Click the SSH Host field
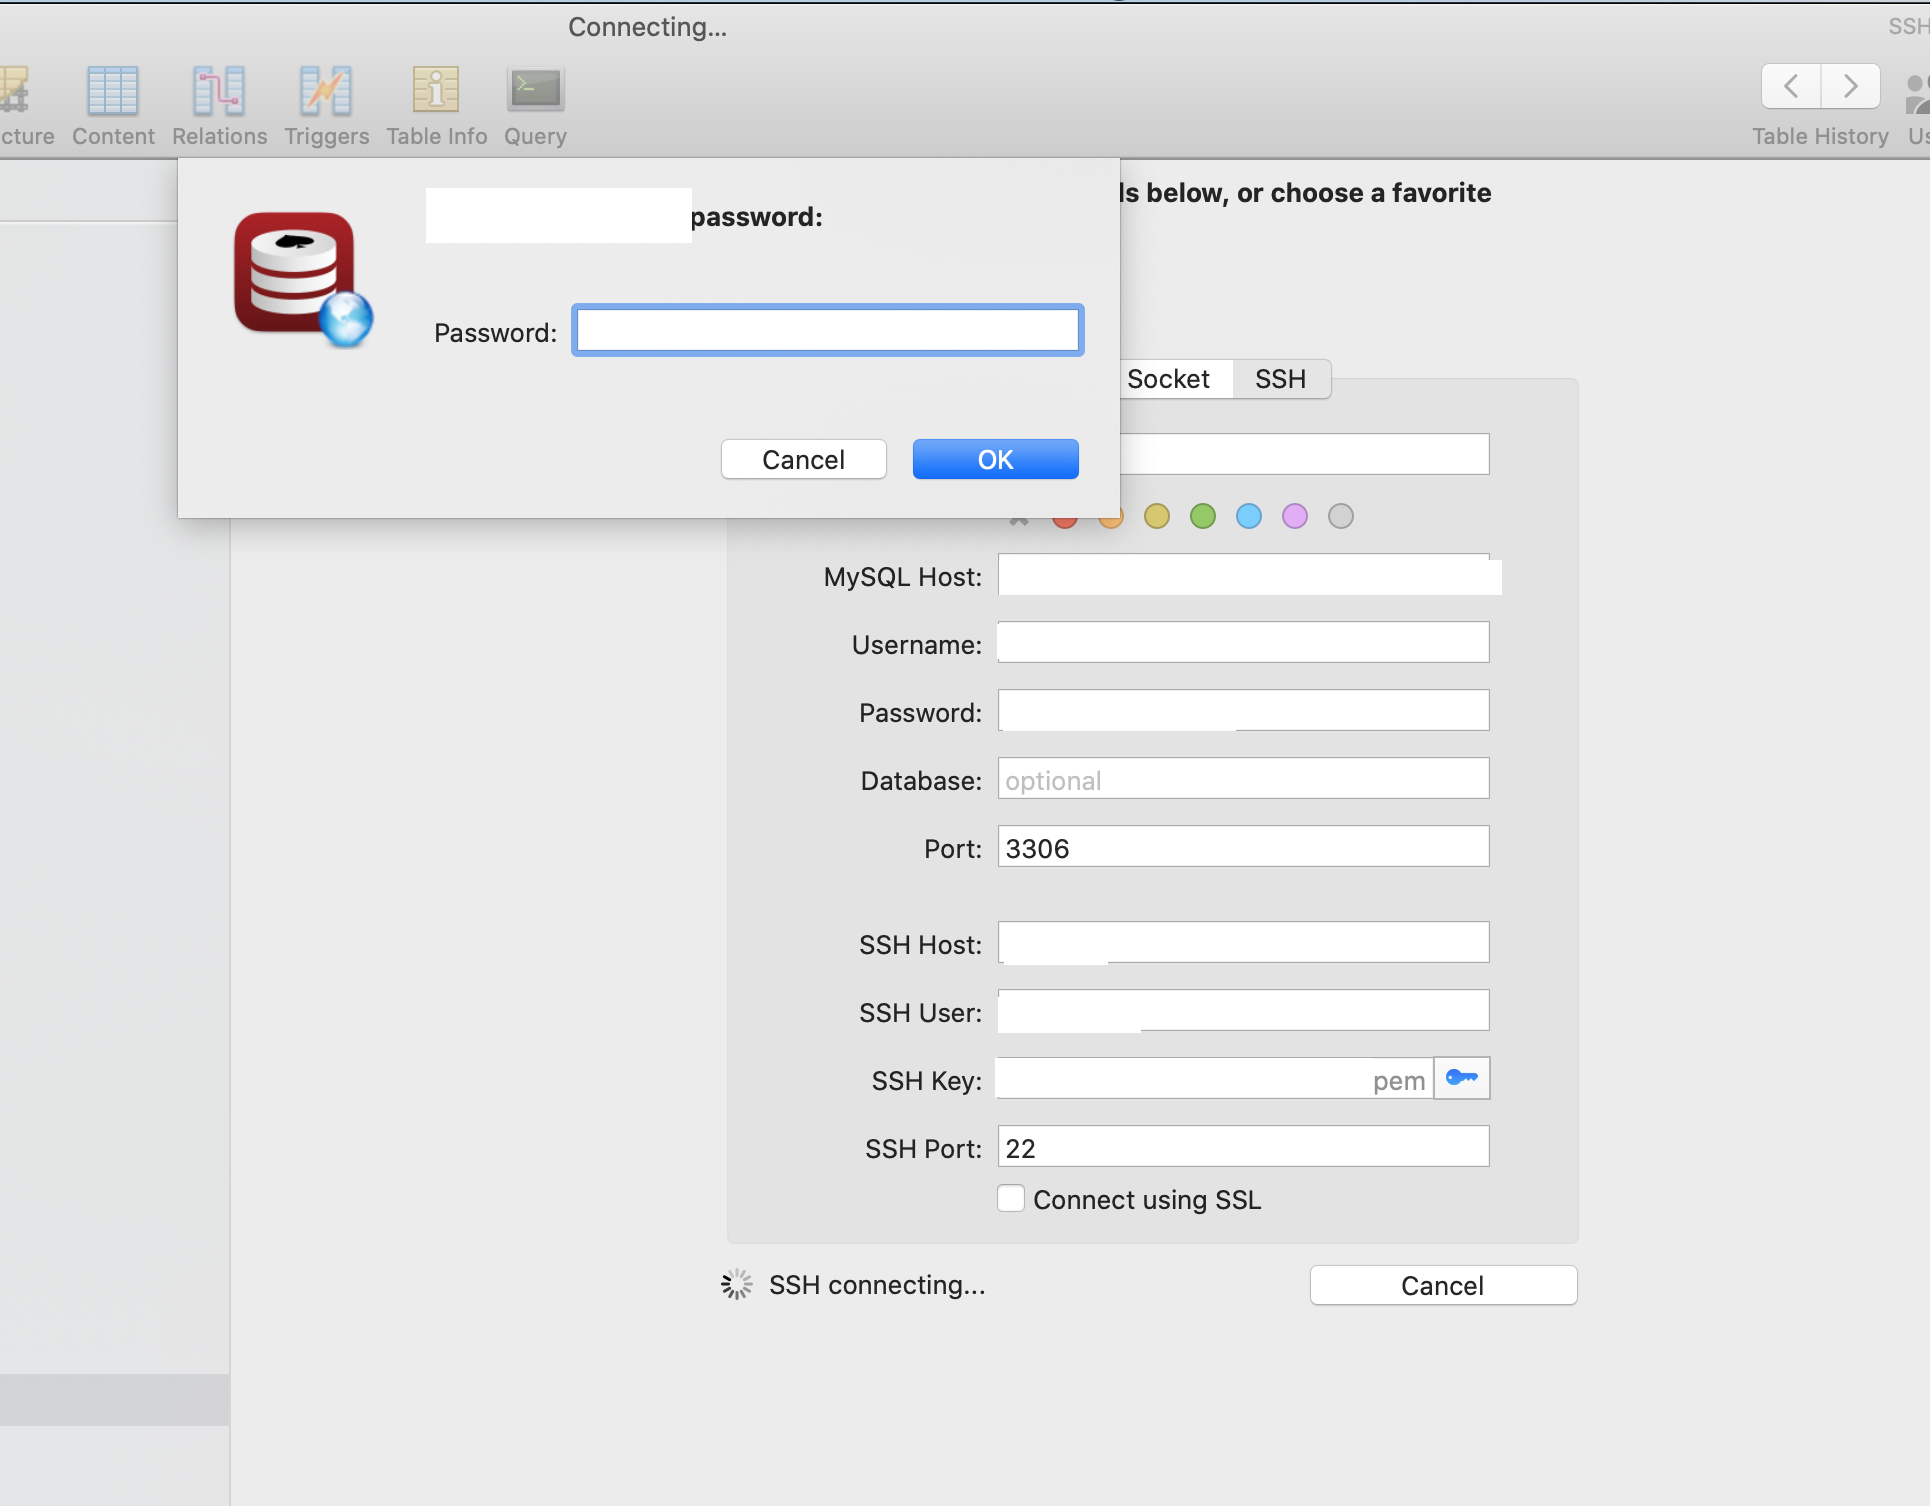 1243,942
